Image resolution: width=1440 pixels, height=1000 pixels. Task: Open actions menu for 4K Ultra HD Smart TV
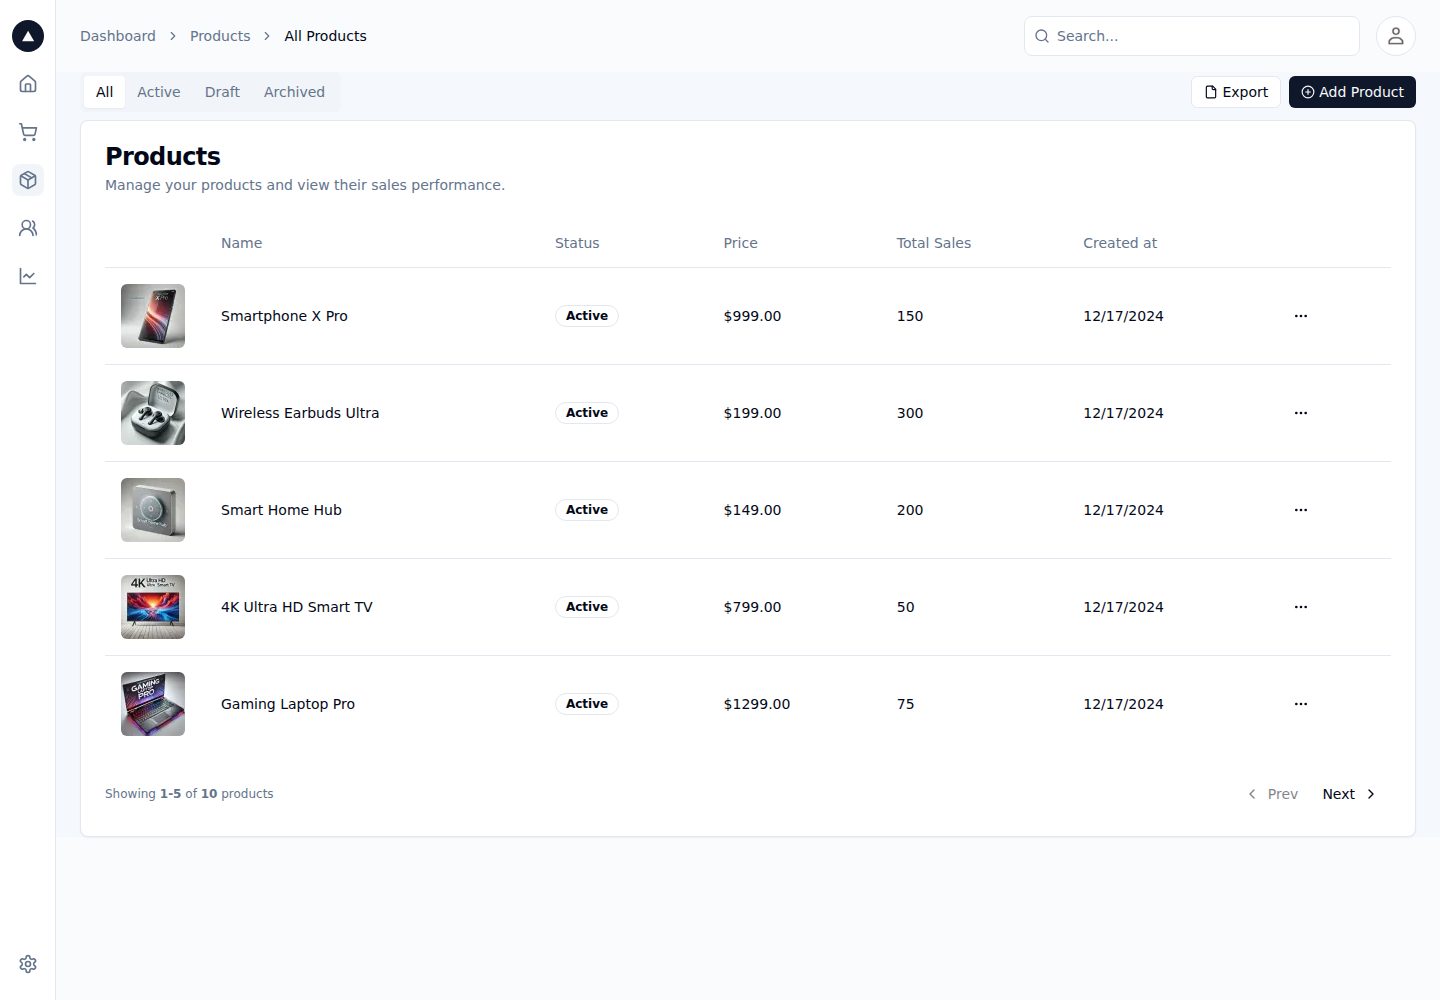tap(1301, 607)
